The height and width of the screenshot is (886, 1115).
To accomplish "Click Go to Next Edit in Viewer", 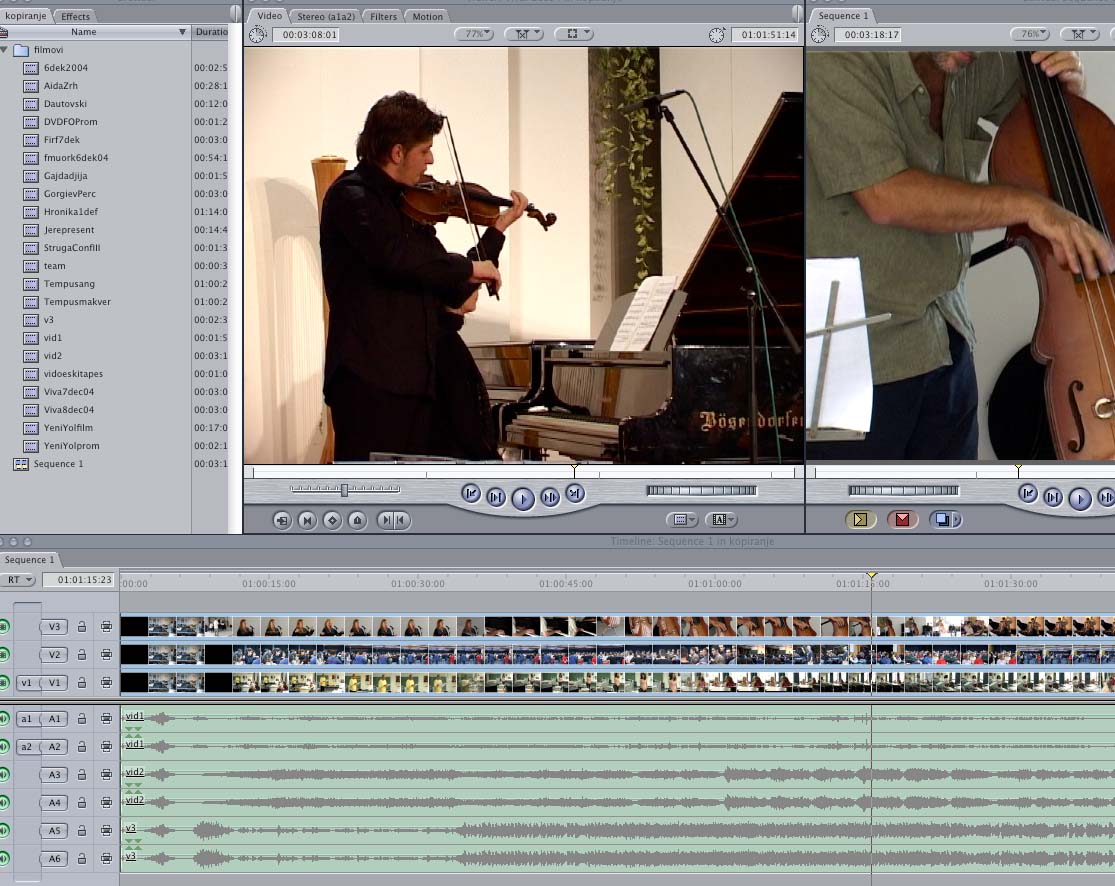I will tap(575, 493).
